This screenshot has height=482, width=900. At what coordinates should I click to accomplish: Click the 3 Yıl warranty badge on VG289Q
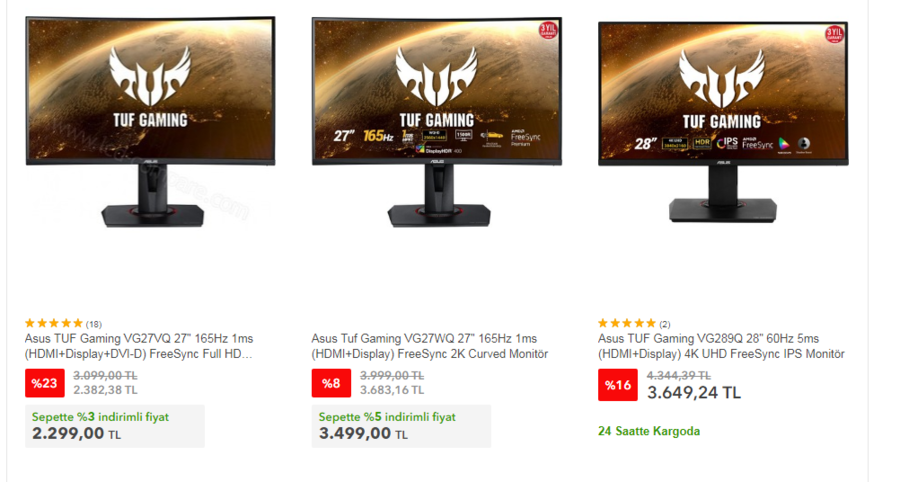[x=834, y=34]
